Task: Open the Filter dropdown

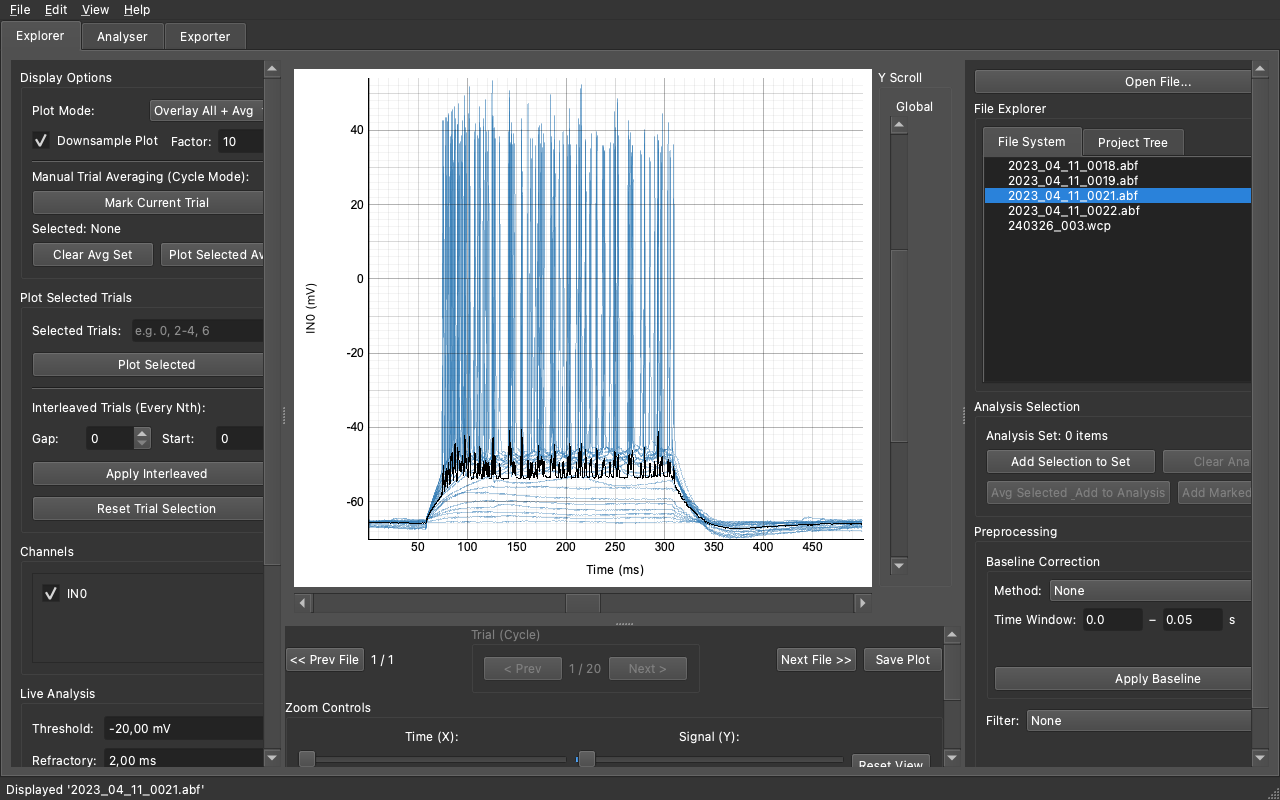Action: [1139, 720]
